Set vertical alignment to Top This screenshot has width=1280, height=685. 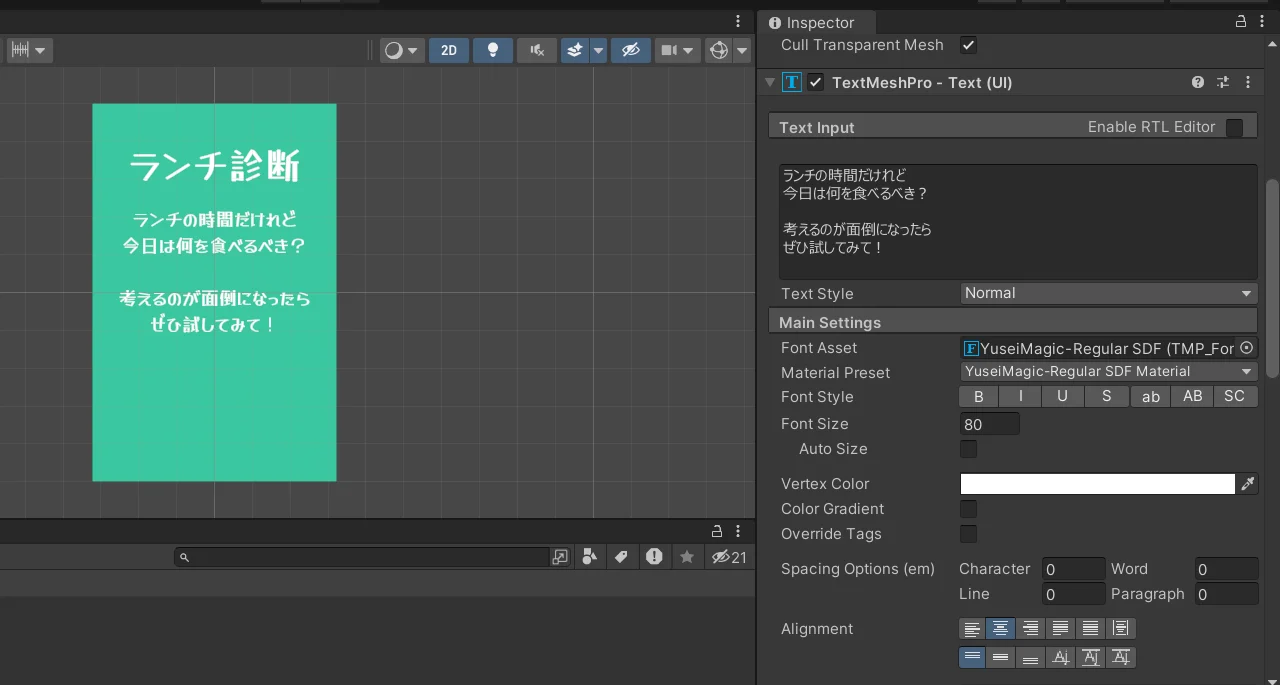pos(972,657)
